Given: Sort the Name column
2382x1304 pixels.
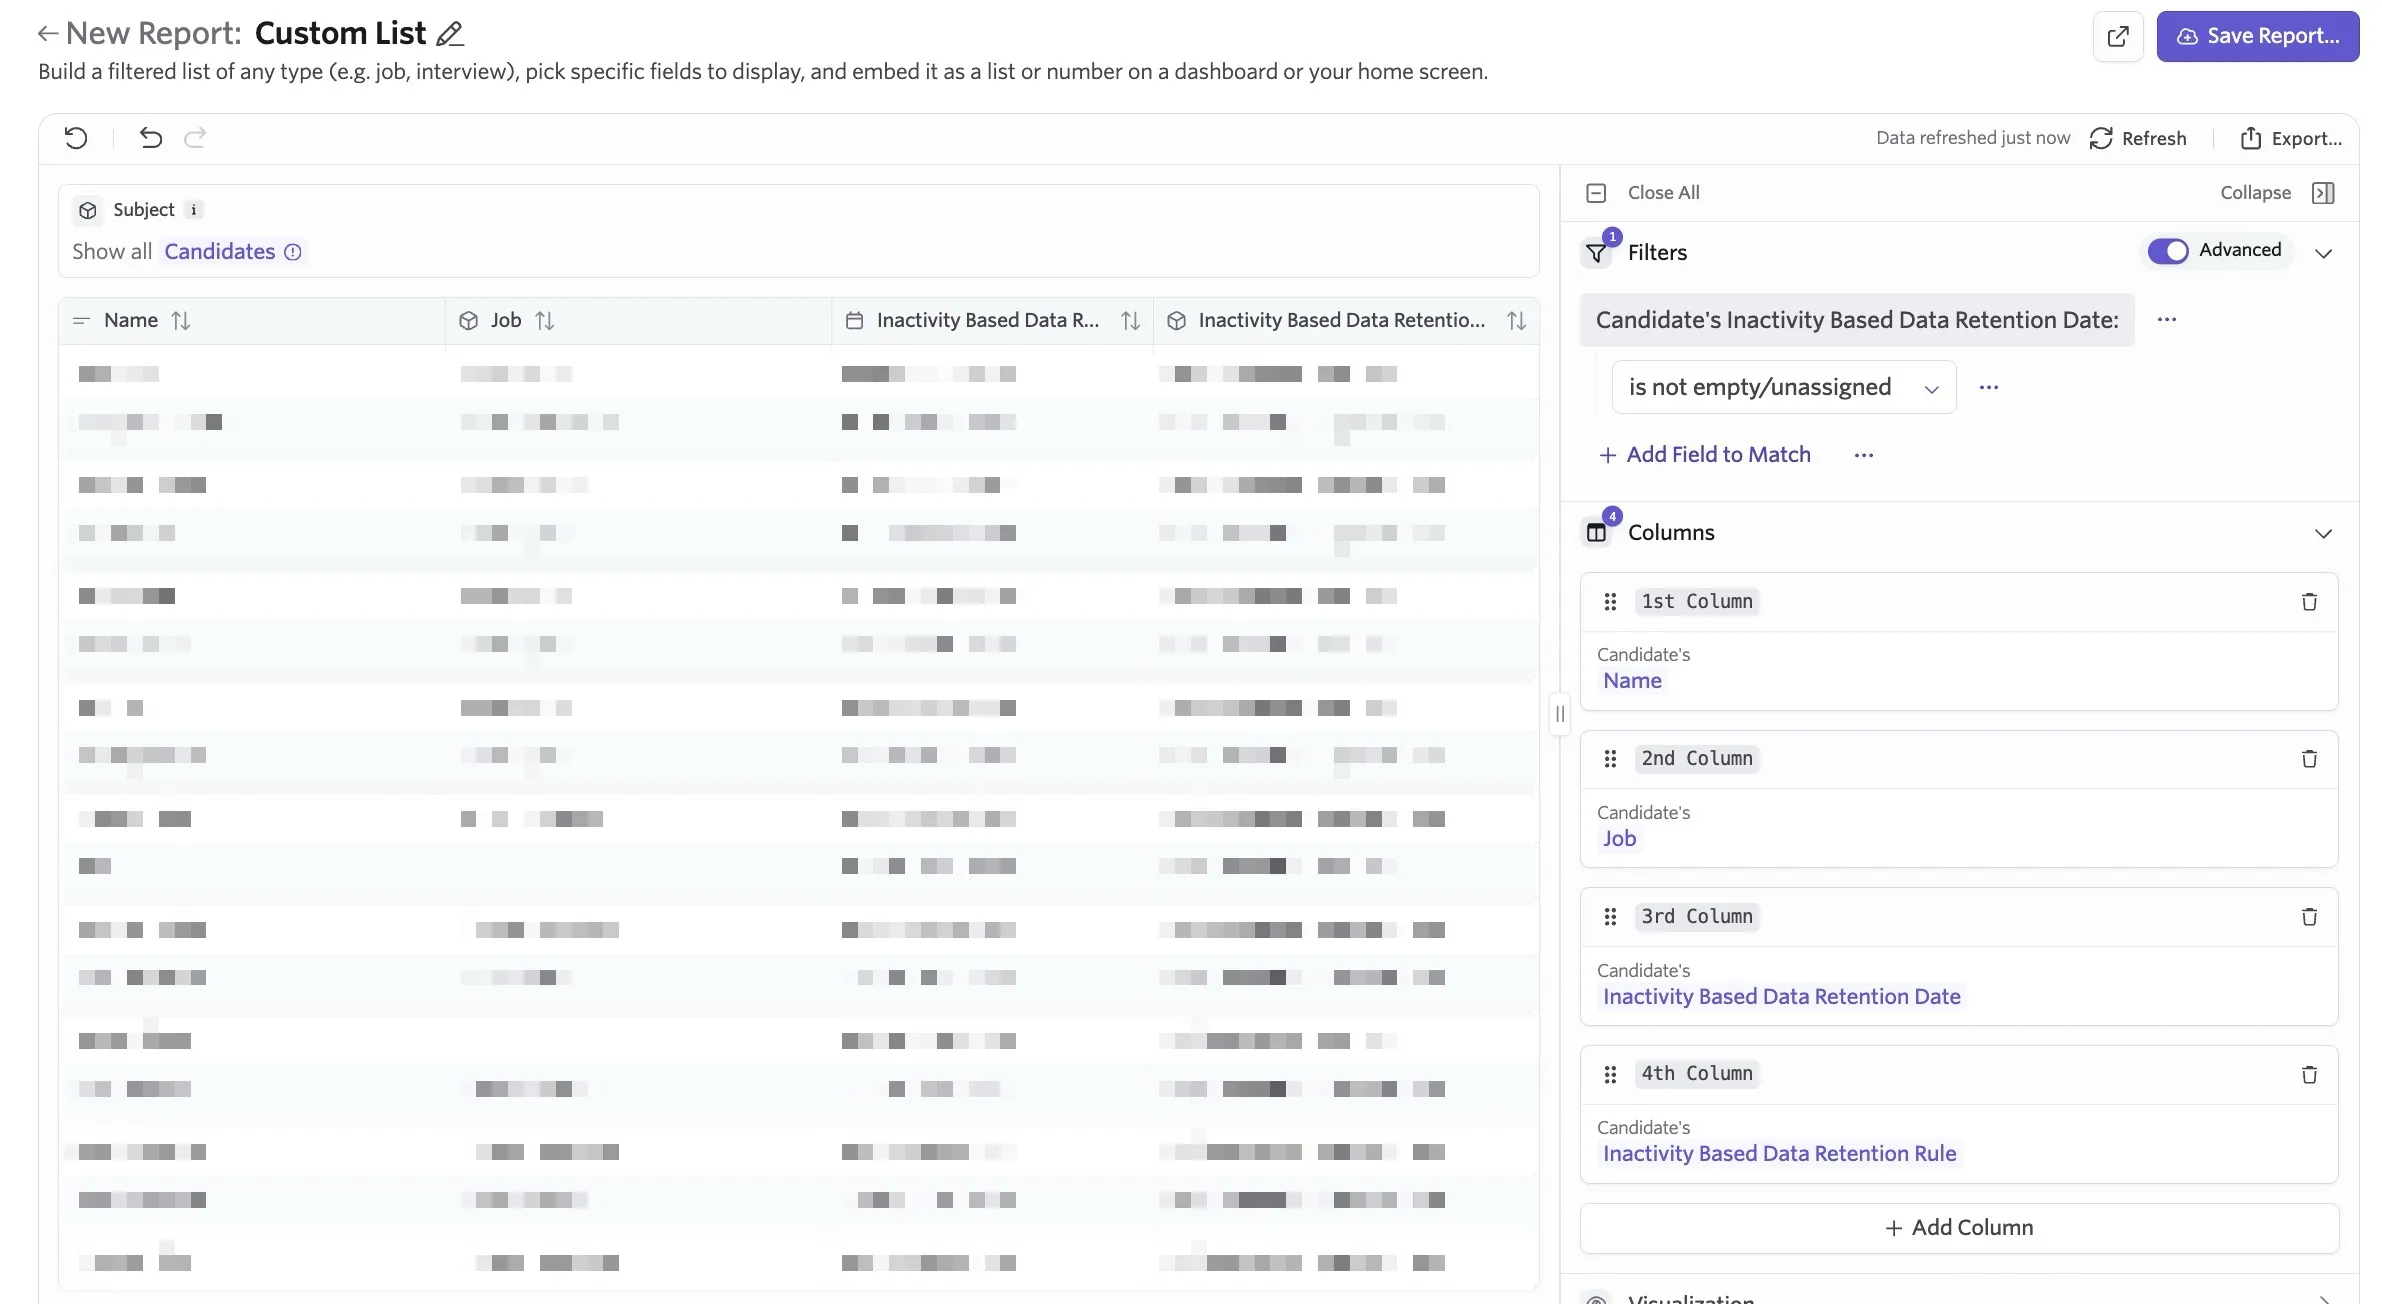Looking at the screenshot, I should [180, 321].
